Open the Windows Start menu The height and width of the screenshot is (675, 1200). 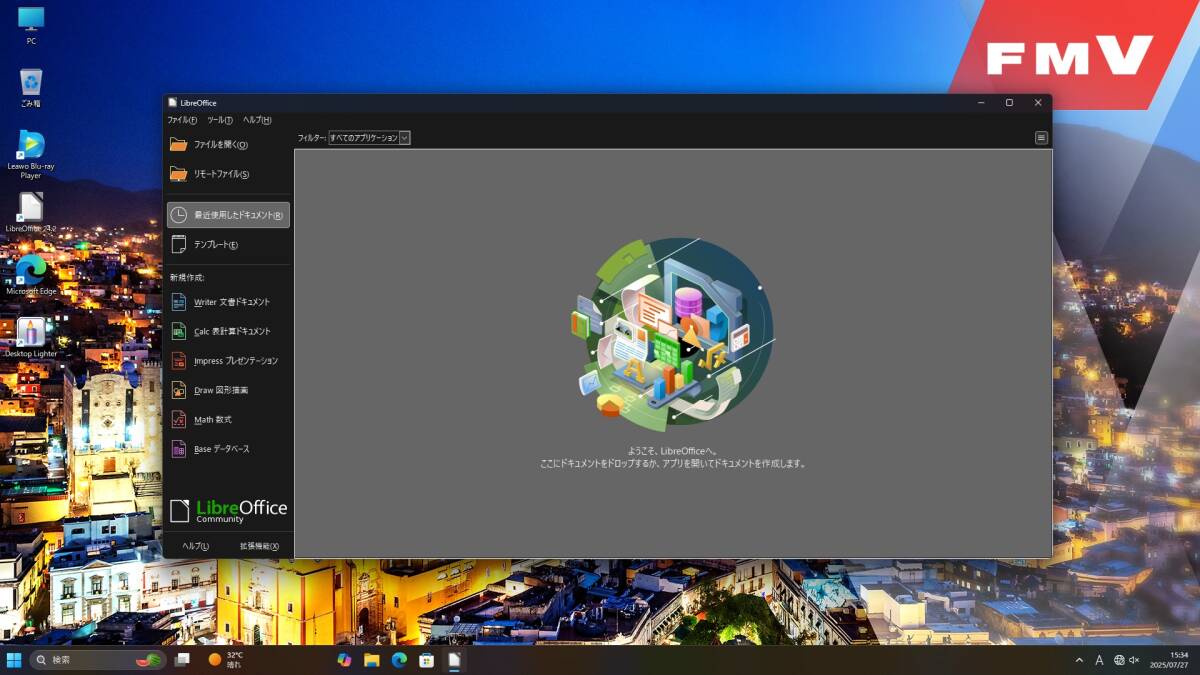pos(14,660)
